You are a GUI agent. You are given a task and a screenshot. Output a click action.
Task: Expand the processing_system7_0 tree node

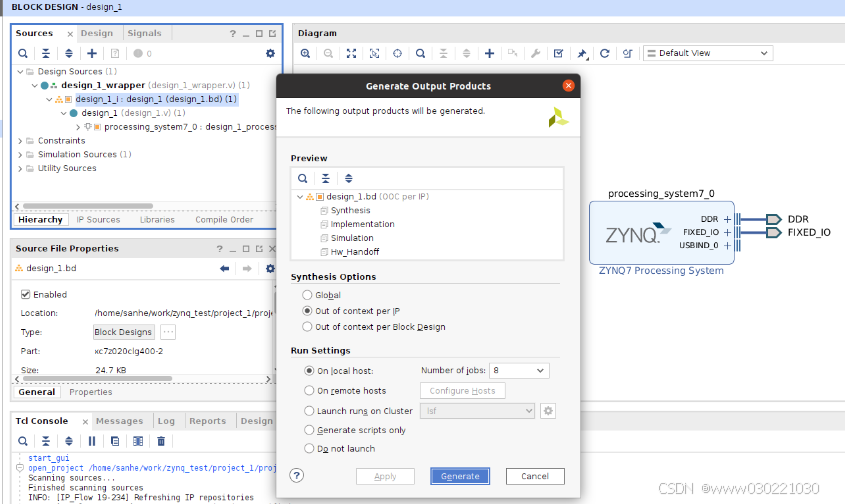(x=78, y=127)
